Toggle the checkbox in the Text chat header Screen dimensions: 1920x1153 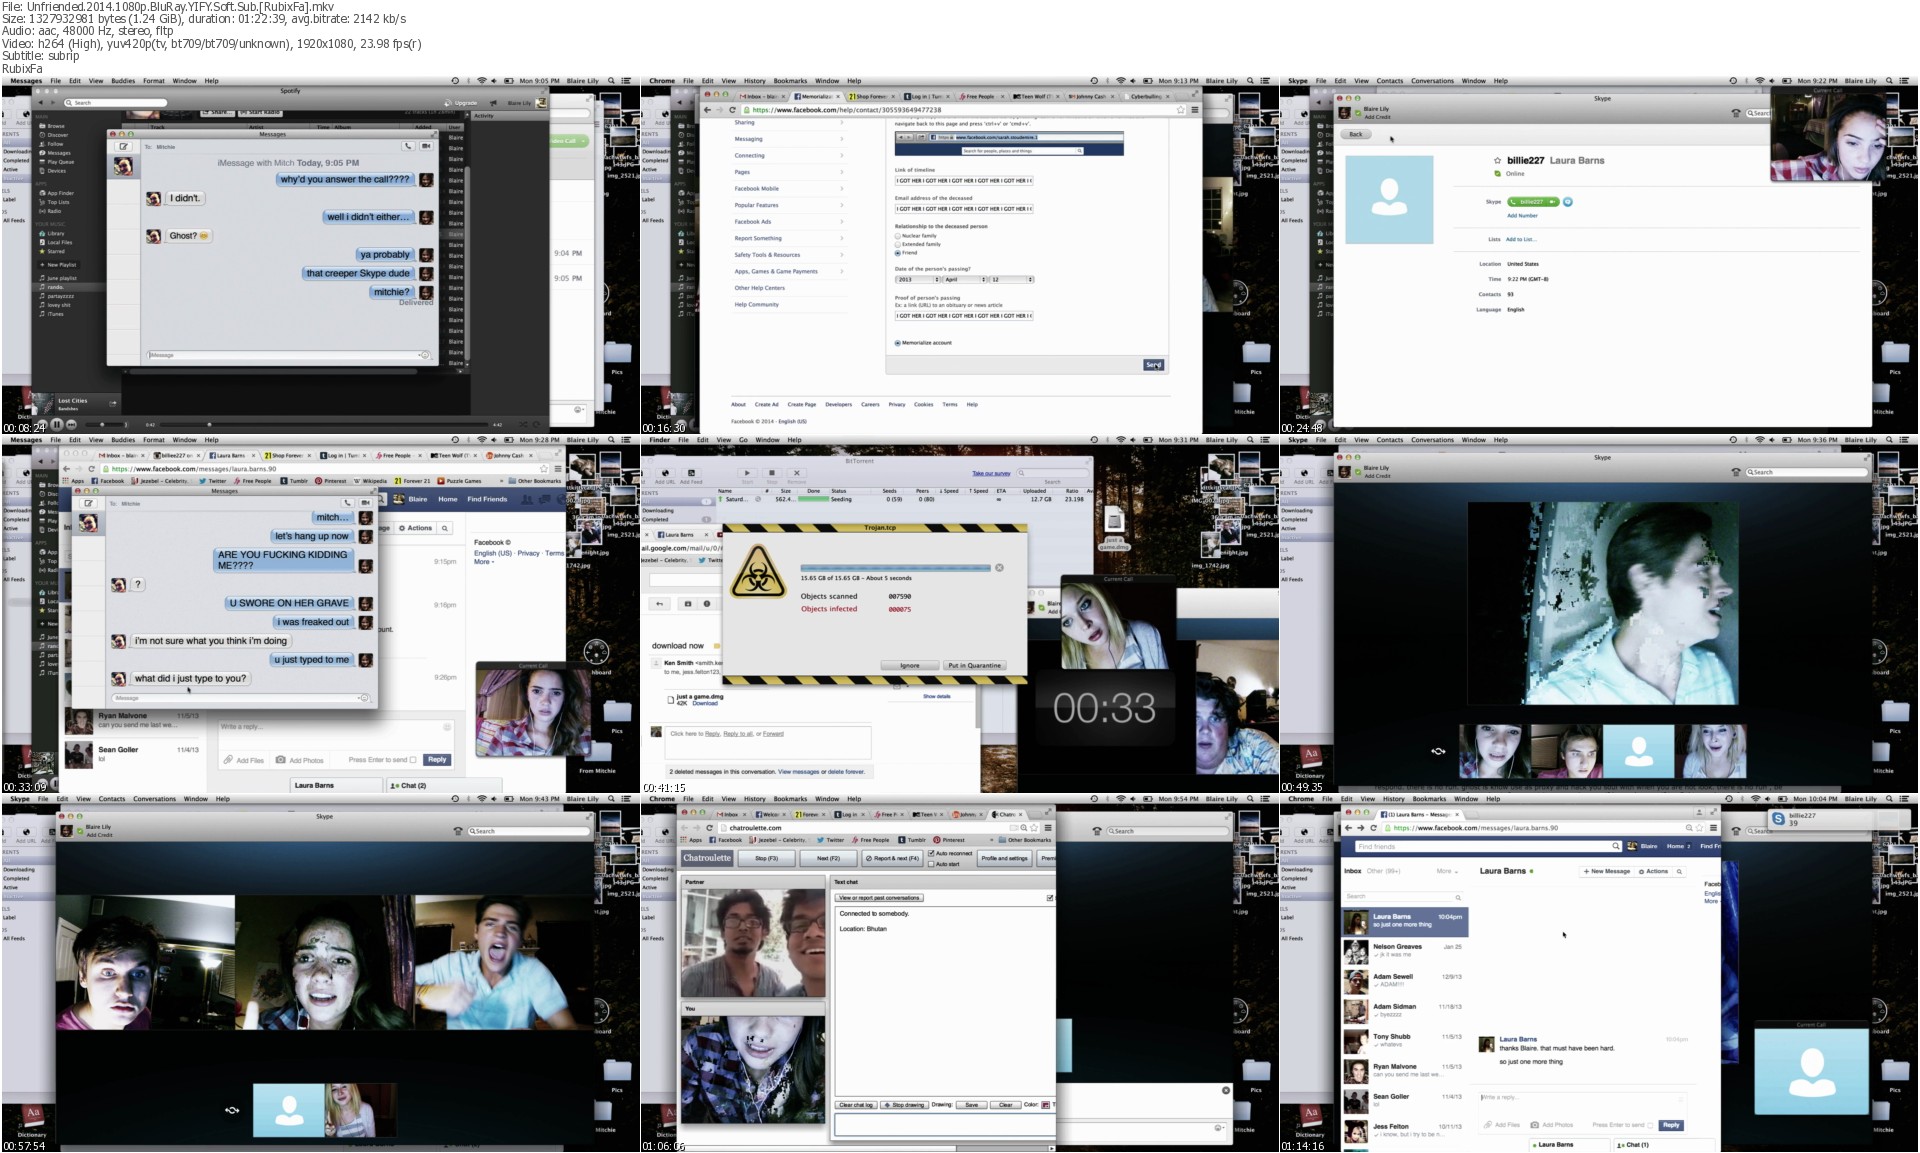coord(1049,898)
